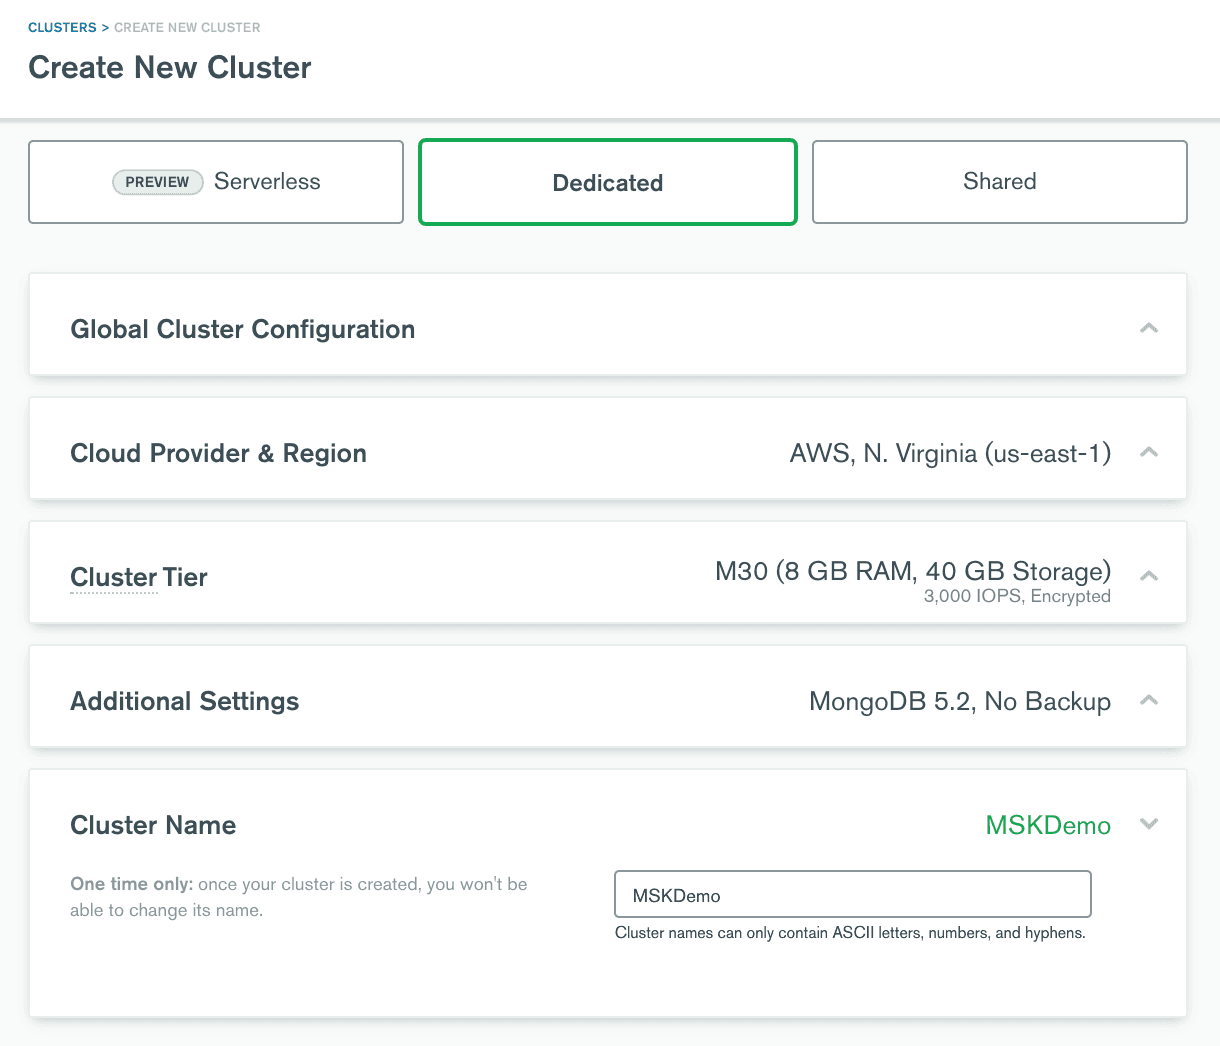The height and width of the screenshot is (1046, 1220).
Task: Select the Shared cluster type tab
Action: pos(1000,182)
